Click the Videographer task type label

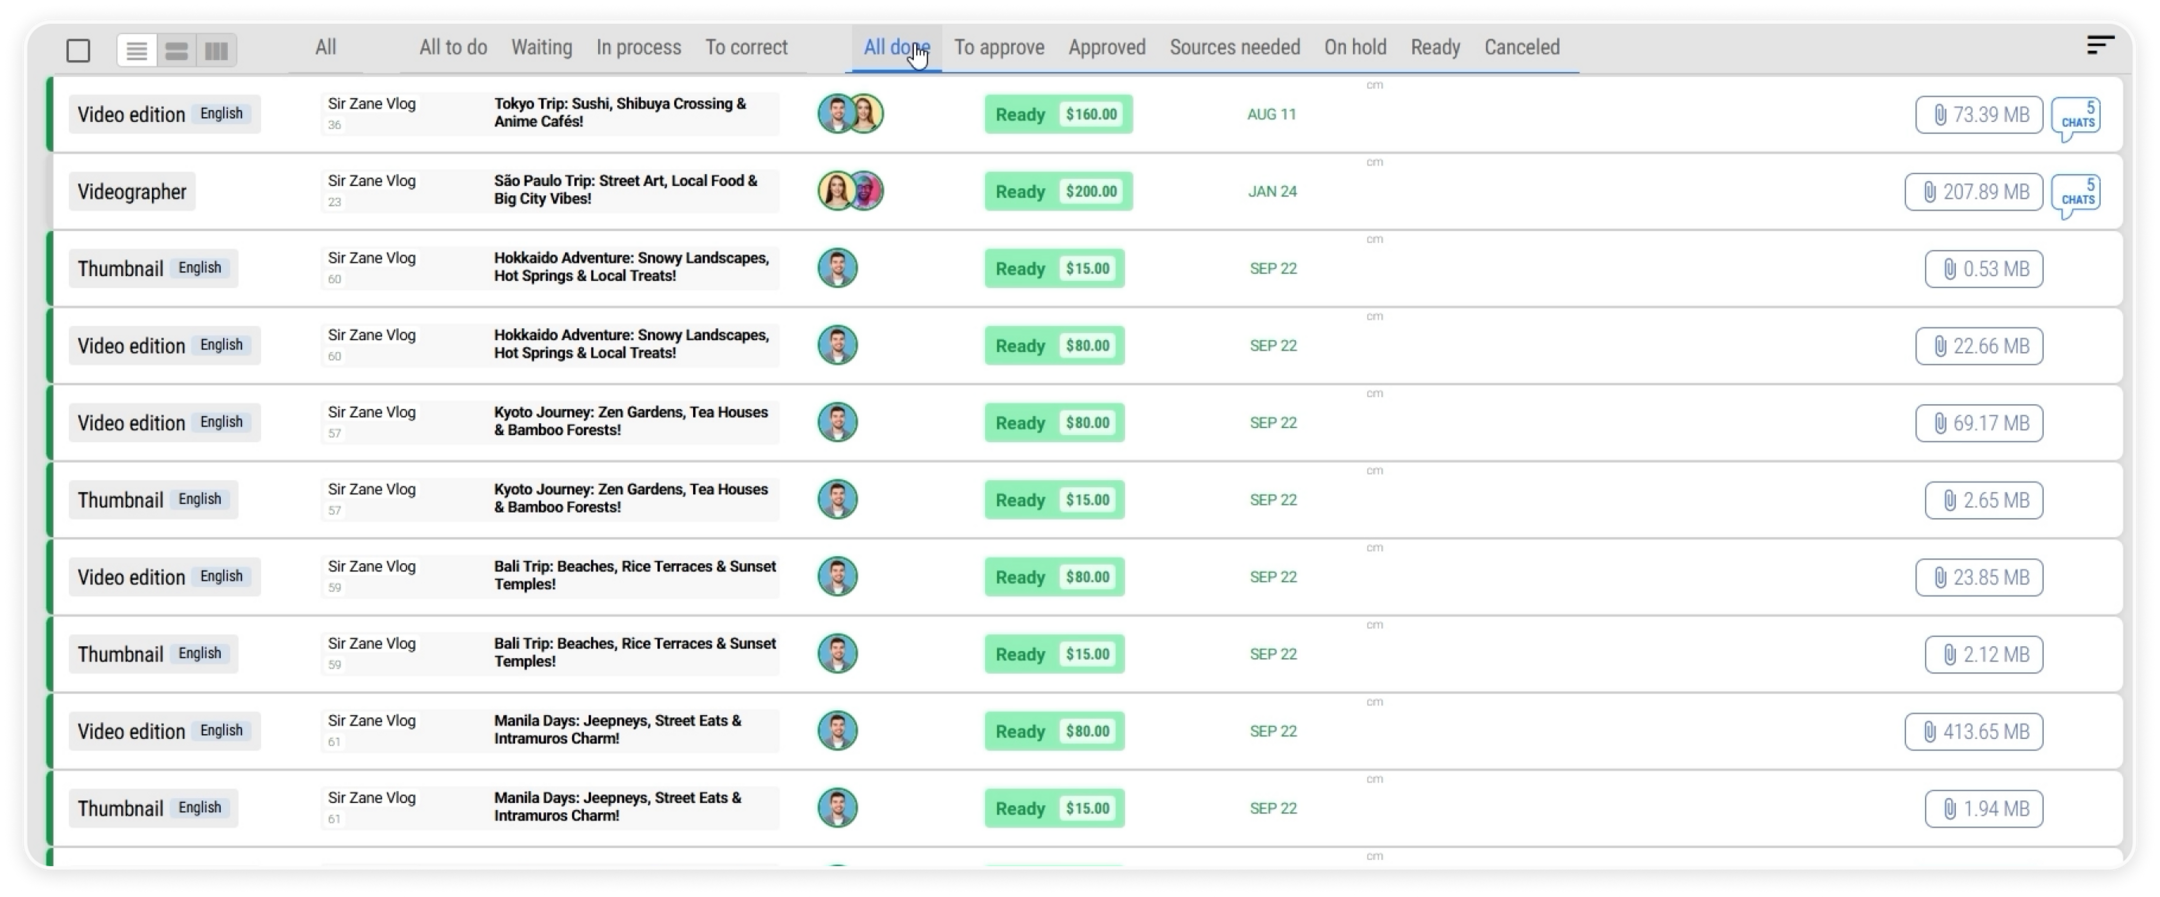tap(132, 192)
